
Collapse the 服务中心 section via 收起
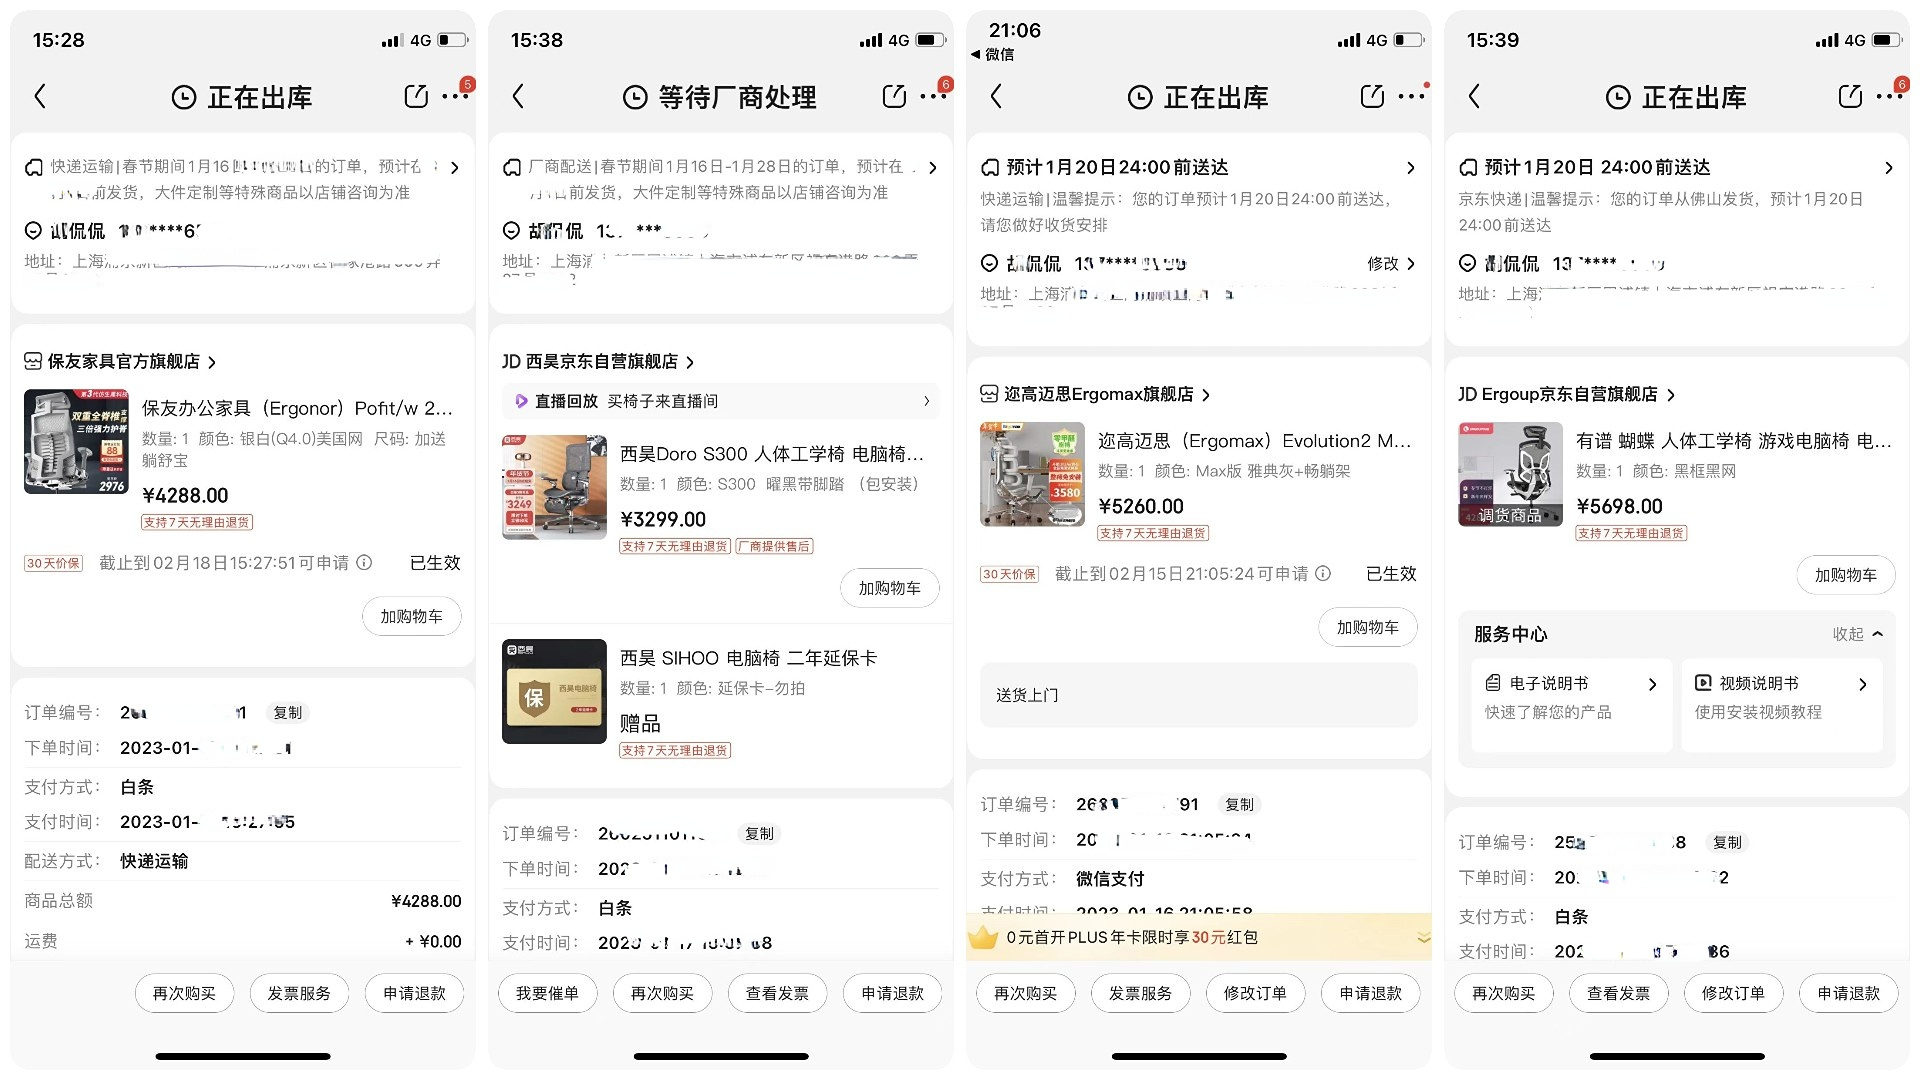point(1855,633)
